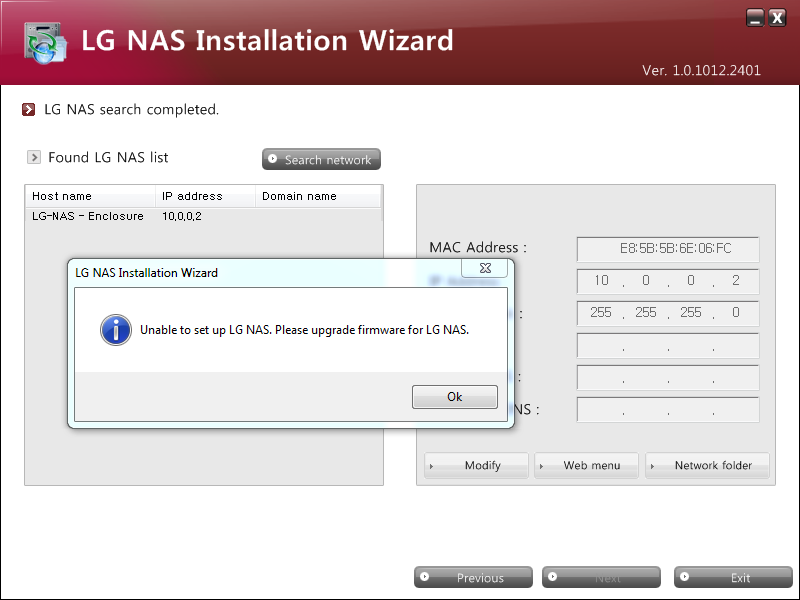Click Ok in the firmware upgrade dialog
The width and height of the screenshot is (800, 600).
click(455, 396)
